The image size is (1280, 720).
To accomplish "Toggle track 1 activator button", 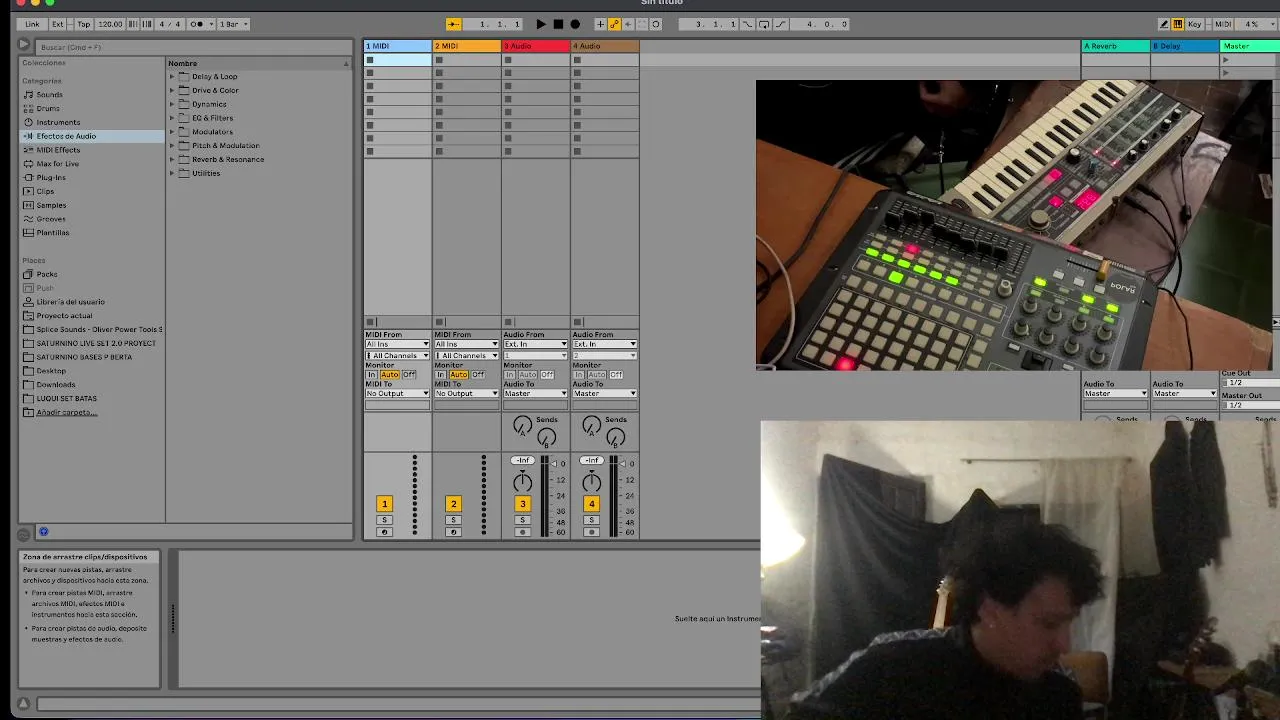I will pos(384,504).
